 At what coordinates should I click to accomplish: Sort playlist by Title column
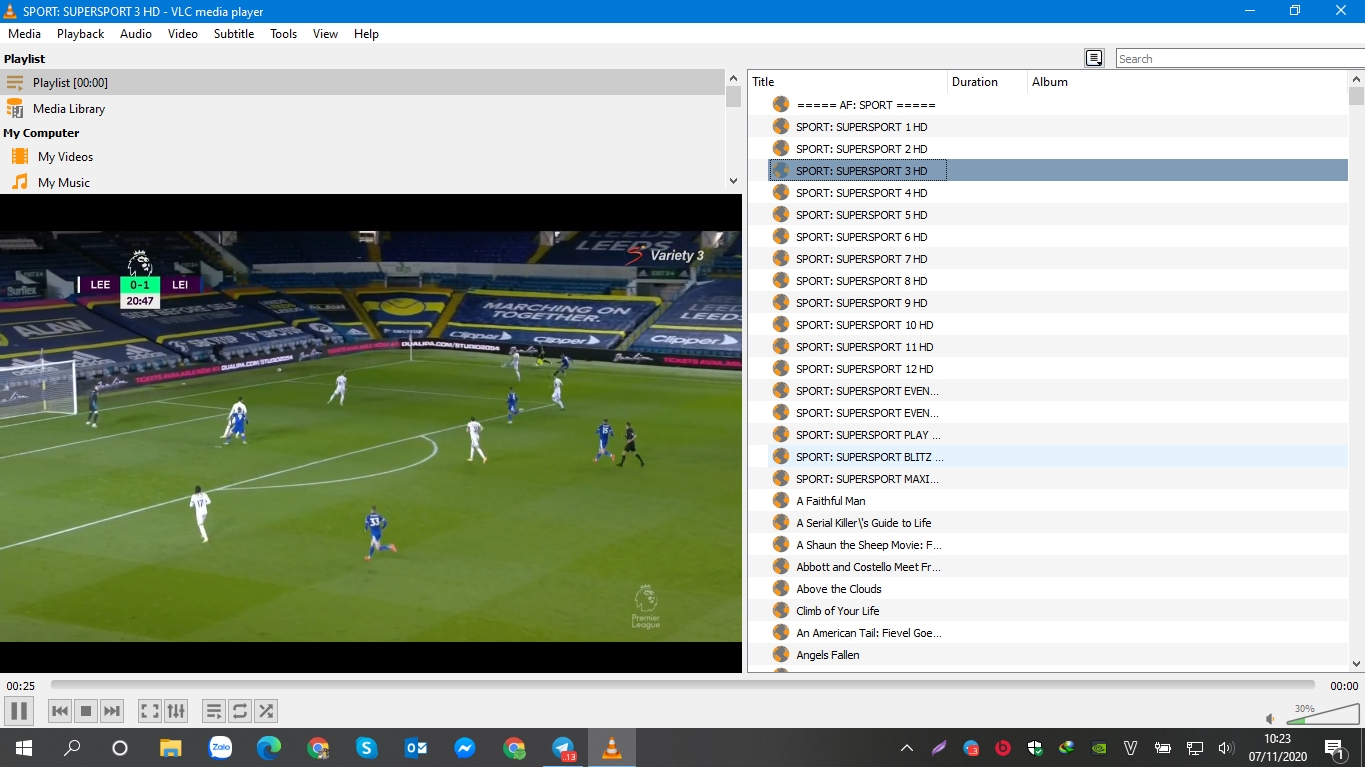(x=847, y=82)
